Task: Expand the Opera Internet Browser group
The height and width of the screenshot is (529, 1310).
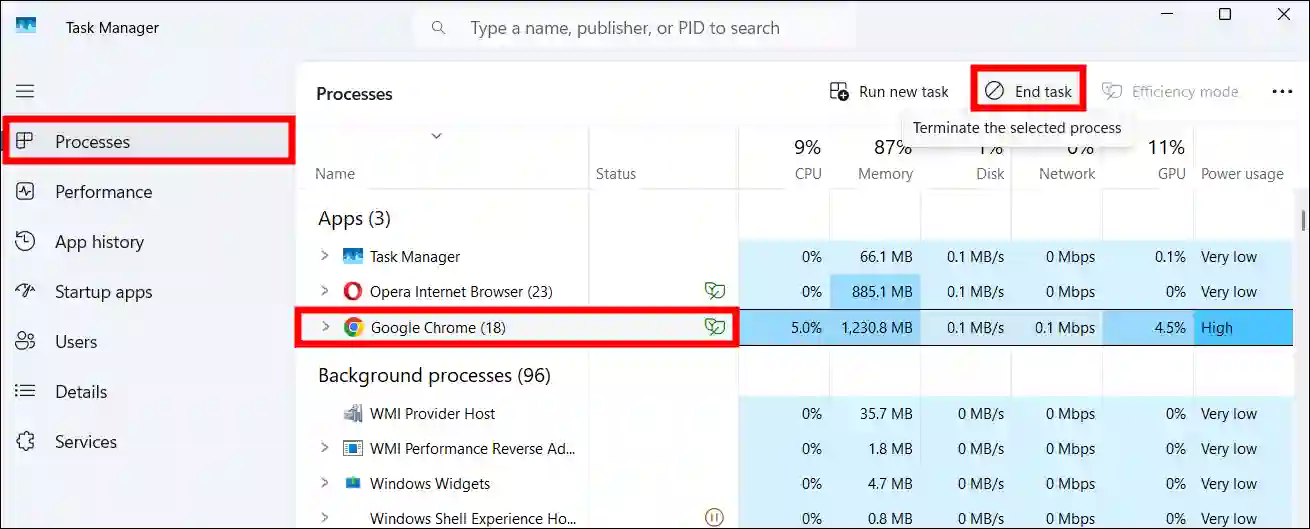Action: pos(324,291)
